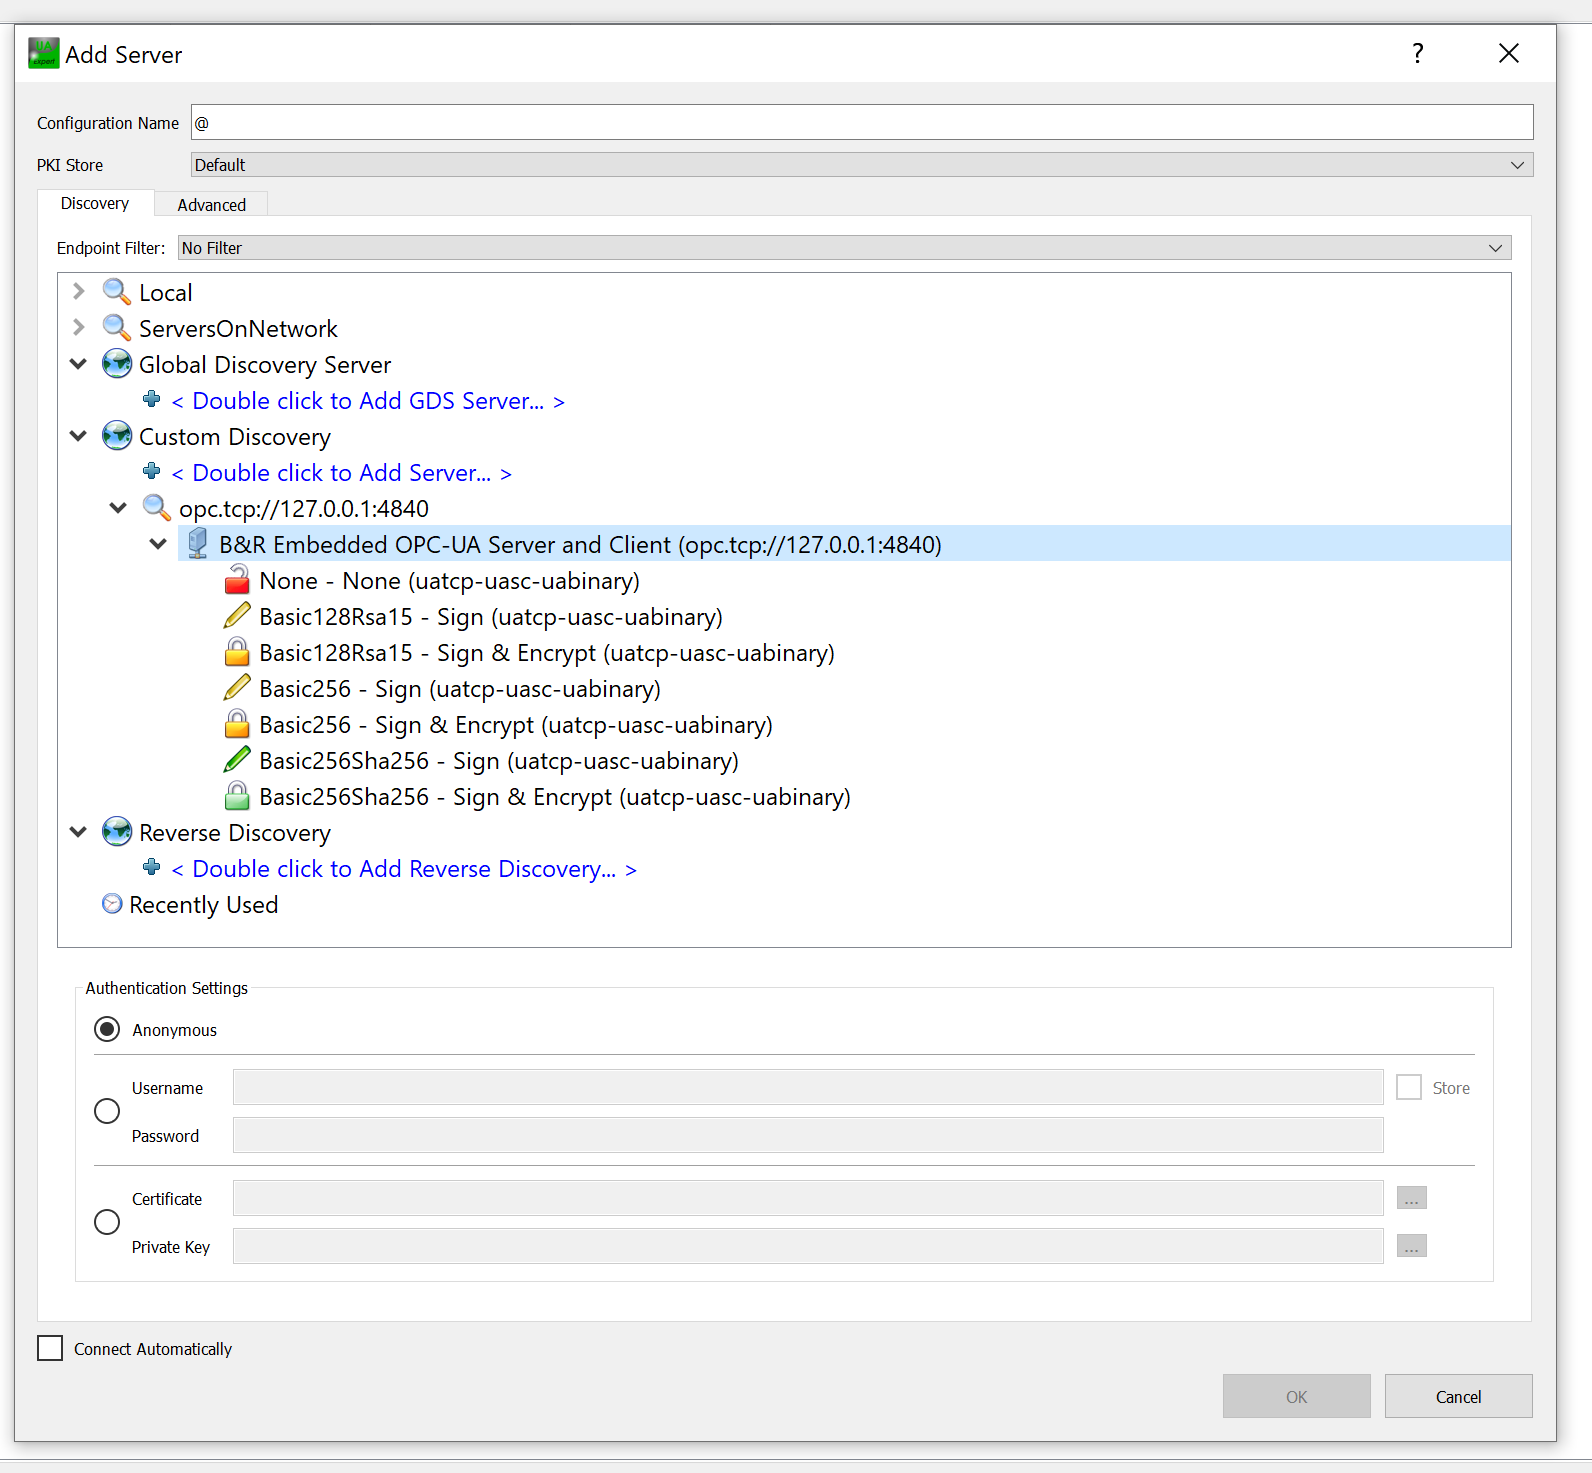Click the Private Key path field
Screen dimensions: 1592x1473
point(808,1246)
